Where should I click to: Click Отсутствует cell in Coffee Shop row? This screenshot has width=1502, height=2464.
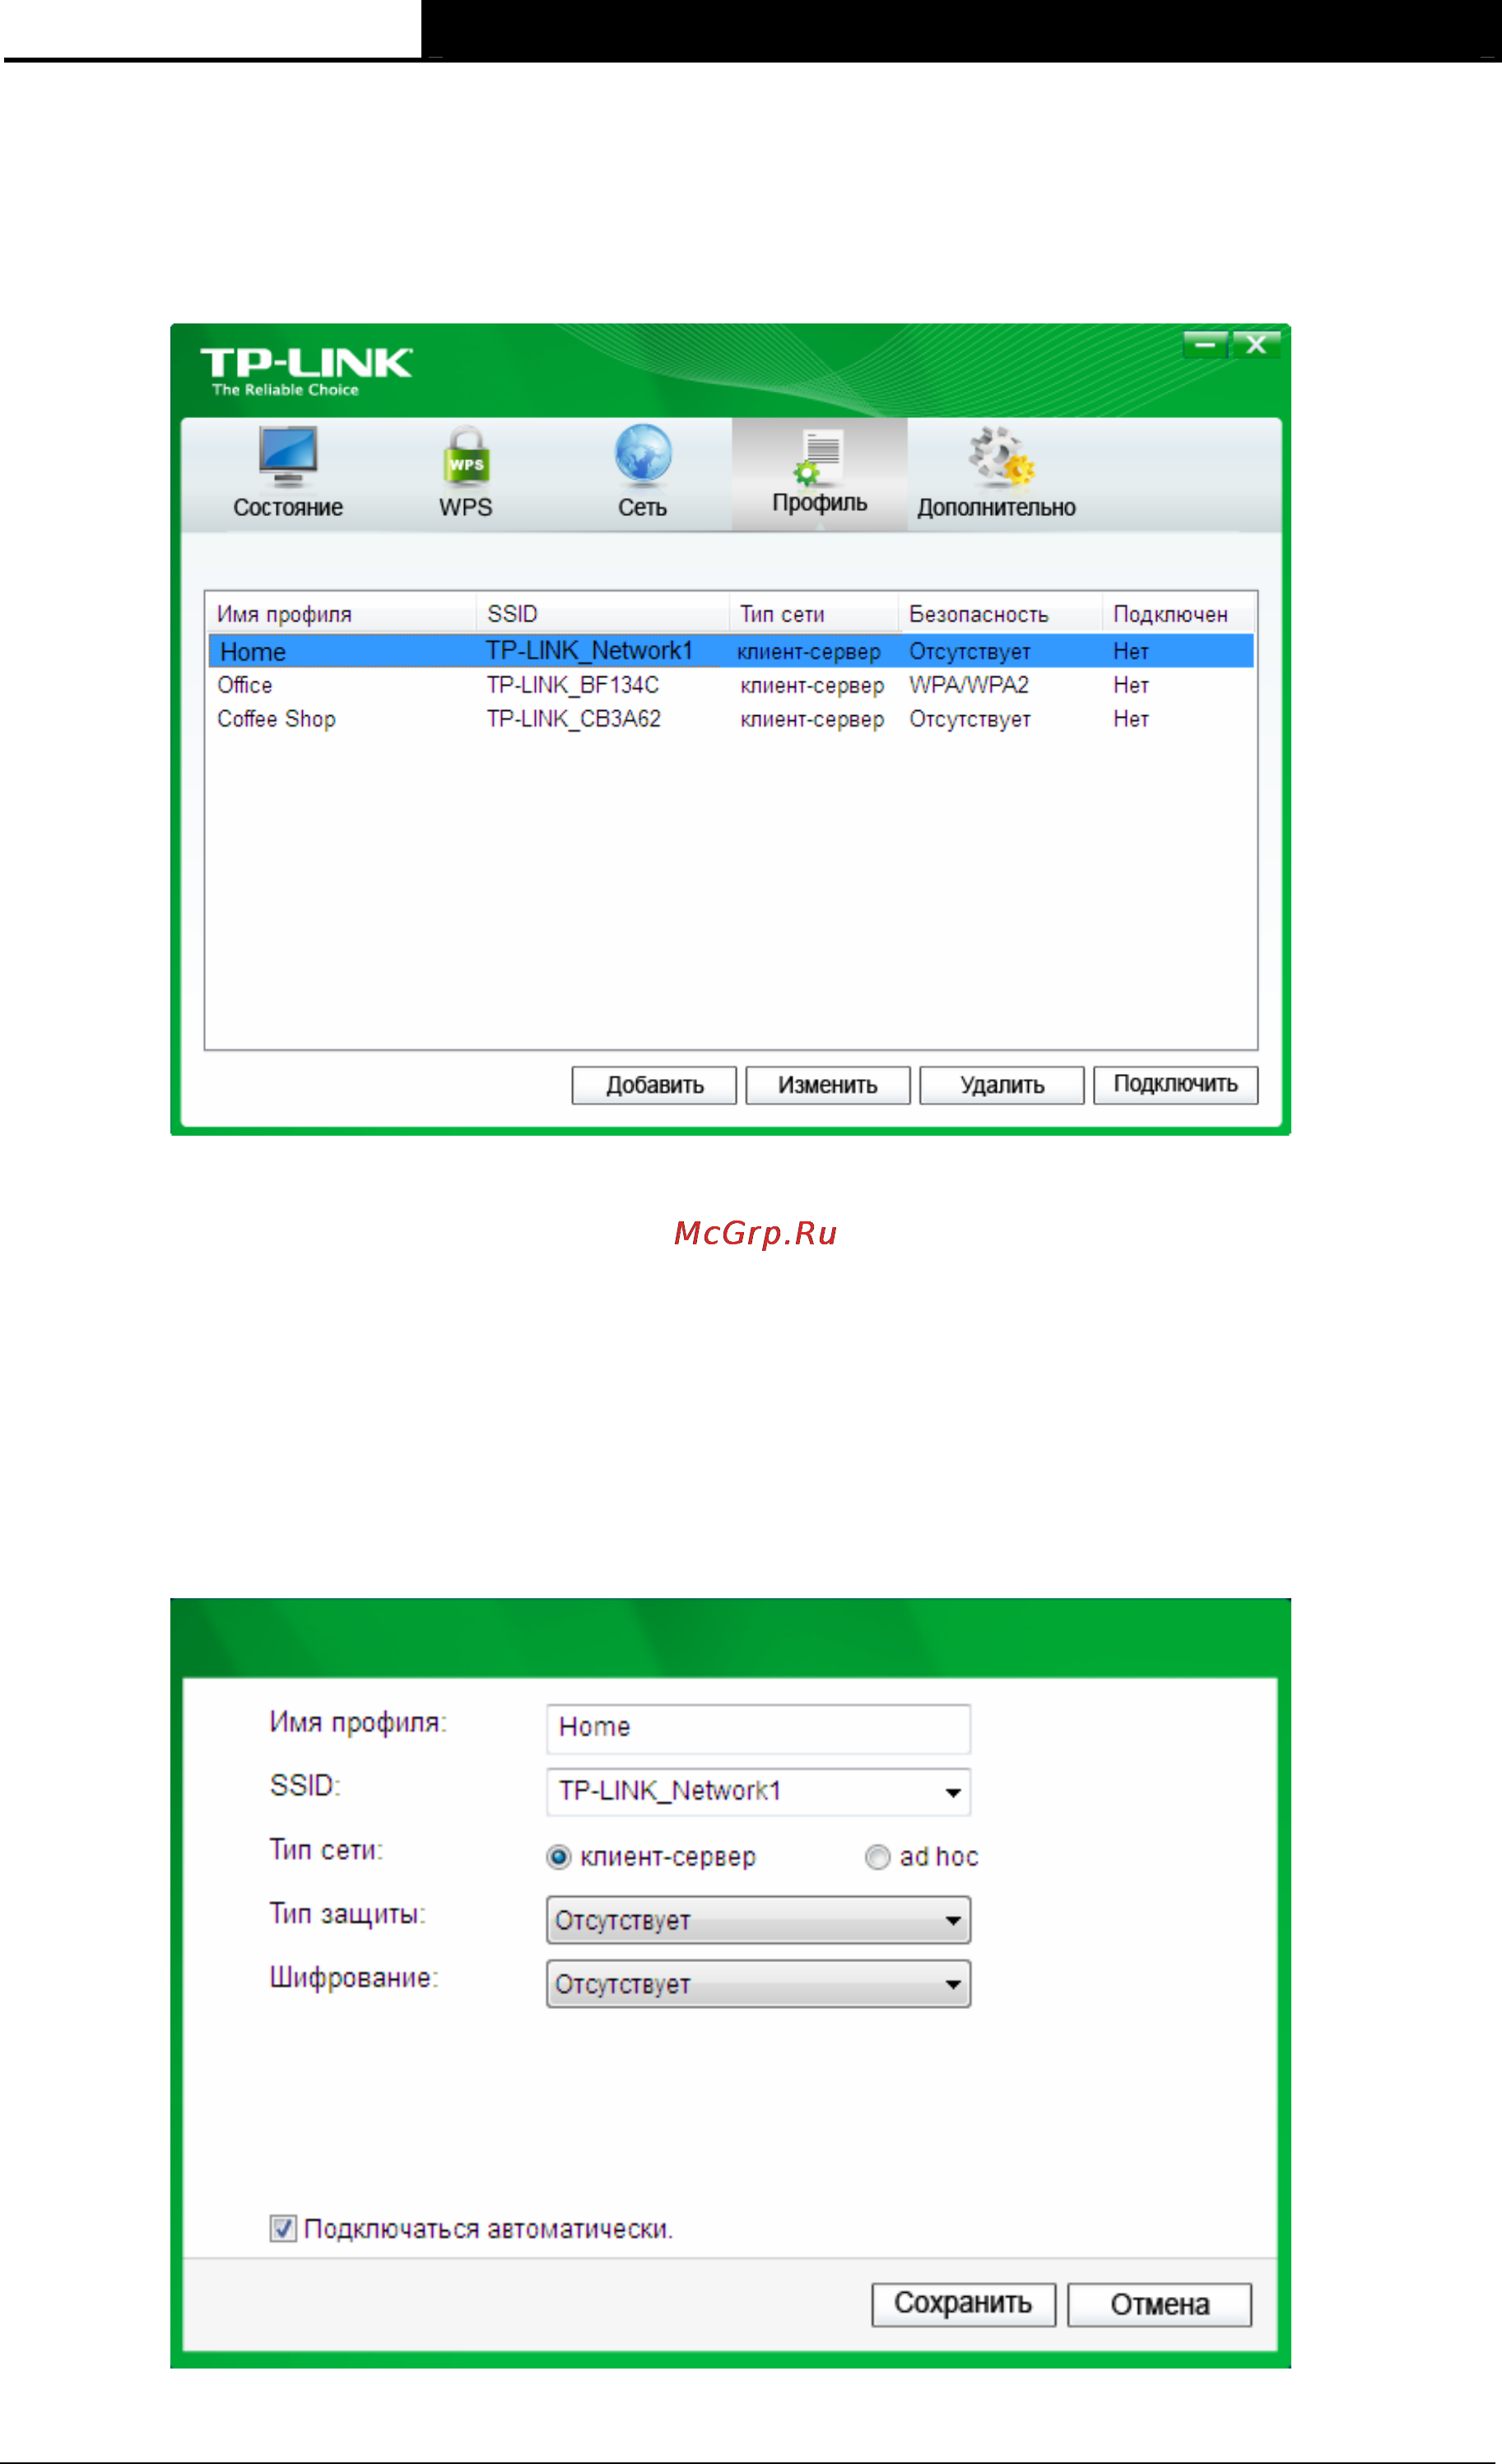[x=970, y=719]
